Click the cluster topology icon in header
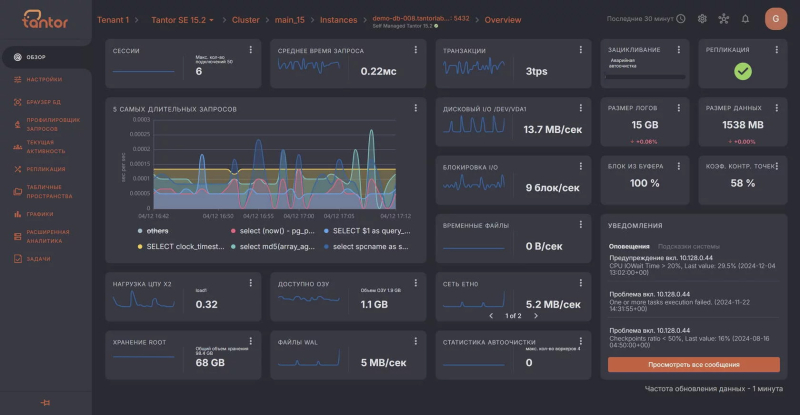The width and height of the screenshot is (800, 415). click(x=724, y=18)
